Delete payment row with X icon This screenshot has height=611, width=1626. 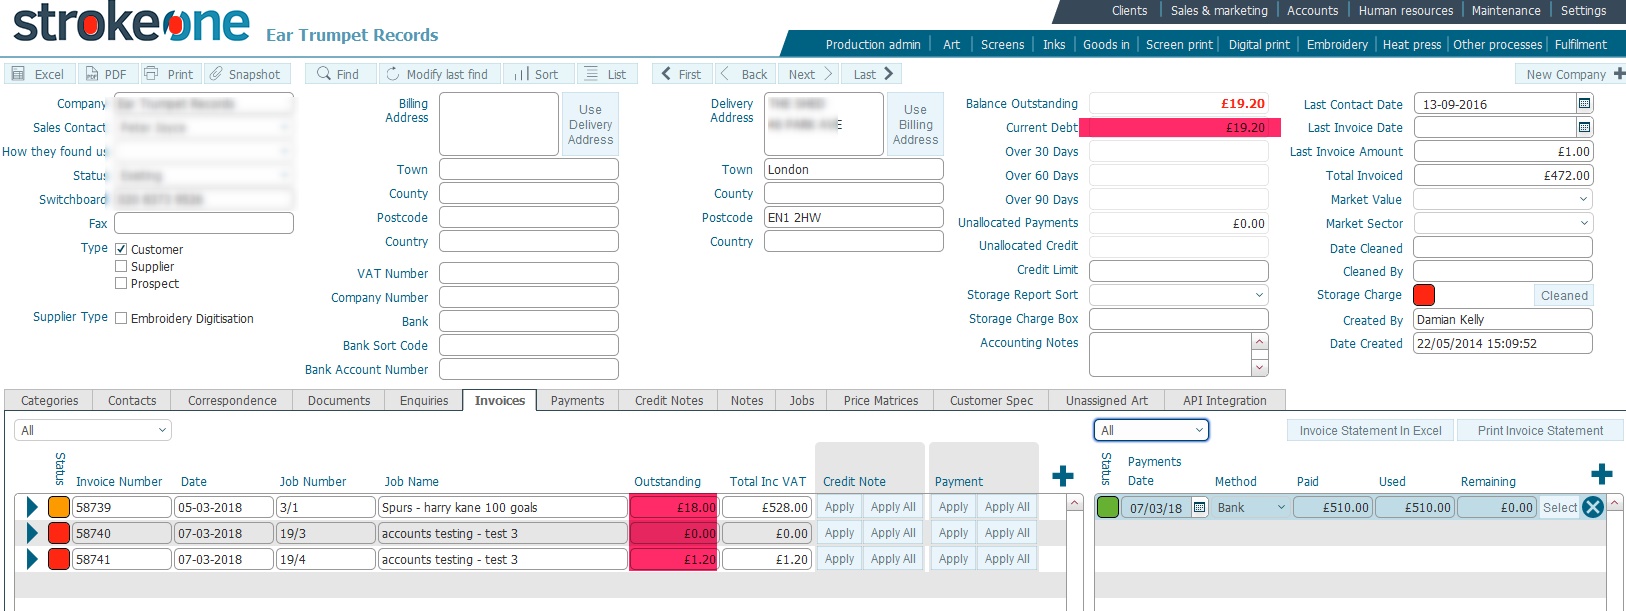tap(1593, 507)
